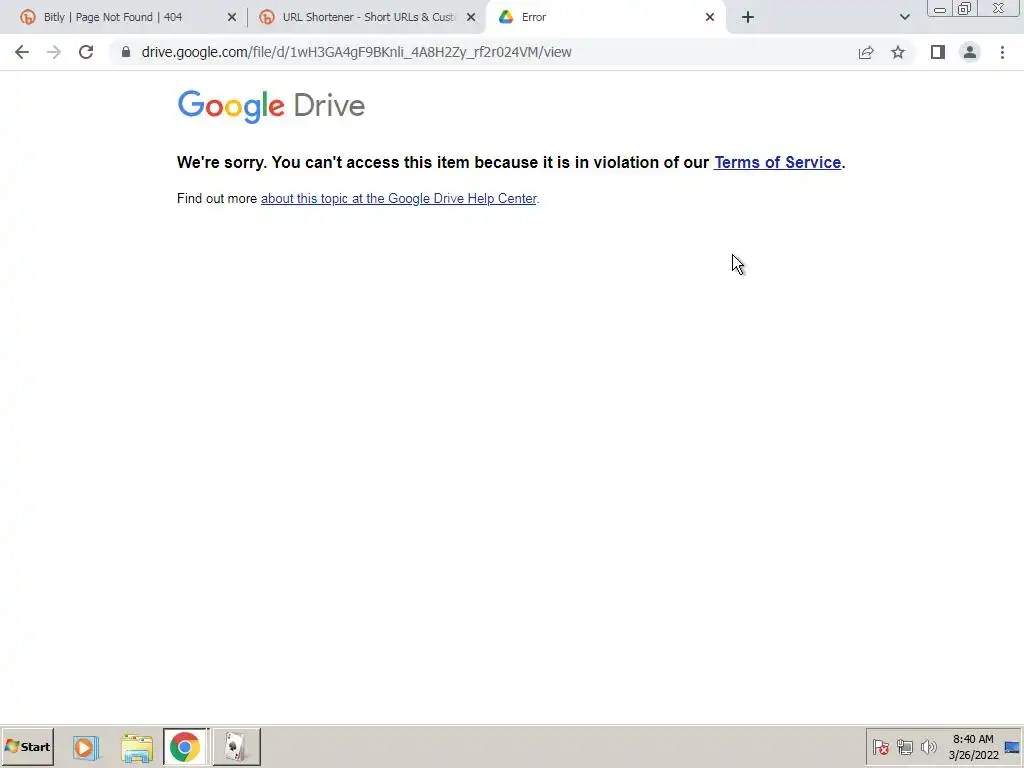This screenshot has height=768, width=1024.
Task: Open the network tray icon
Action: (x=904, y=746)
